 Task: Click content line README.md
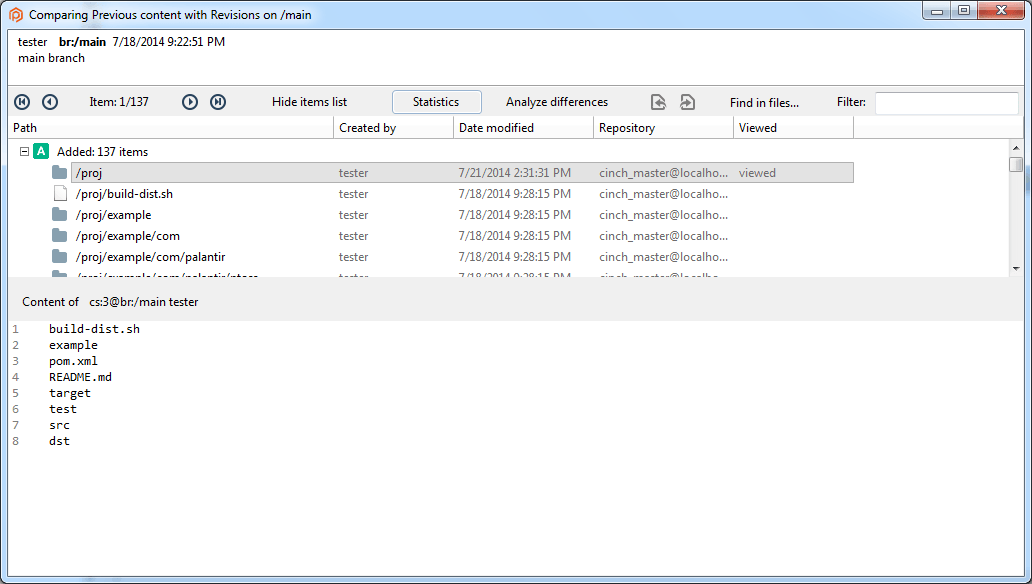pos(80,377)
